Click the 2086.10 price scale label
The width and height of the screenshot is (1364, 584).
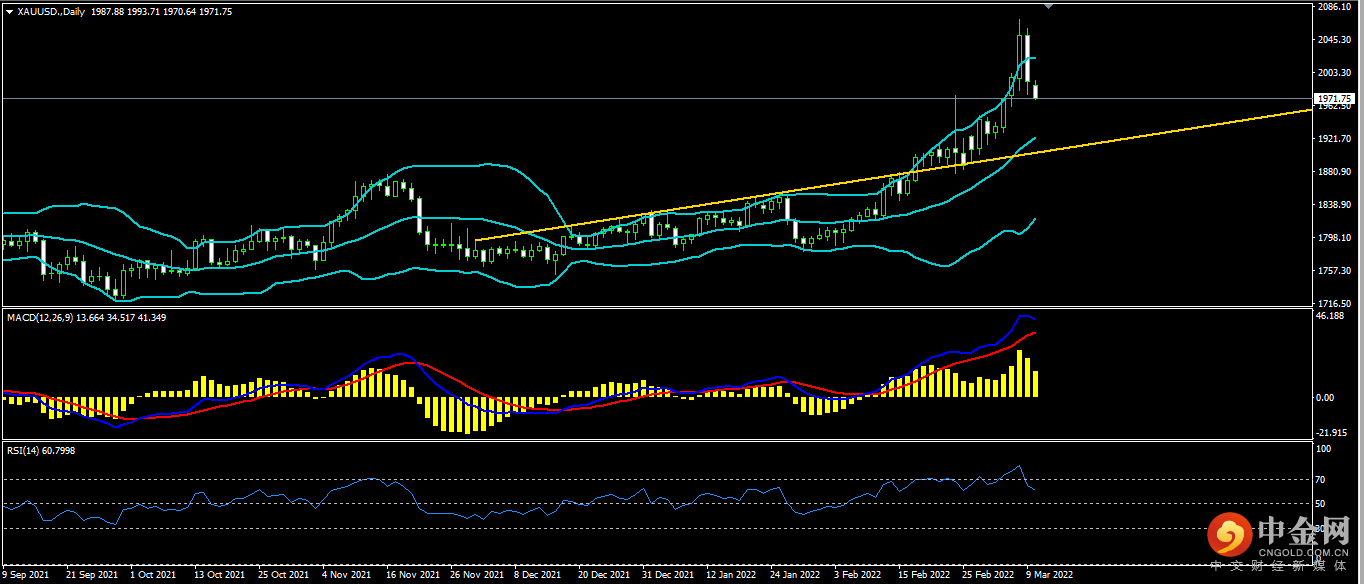pos(1335,7)
